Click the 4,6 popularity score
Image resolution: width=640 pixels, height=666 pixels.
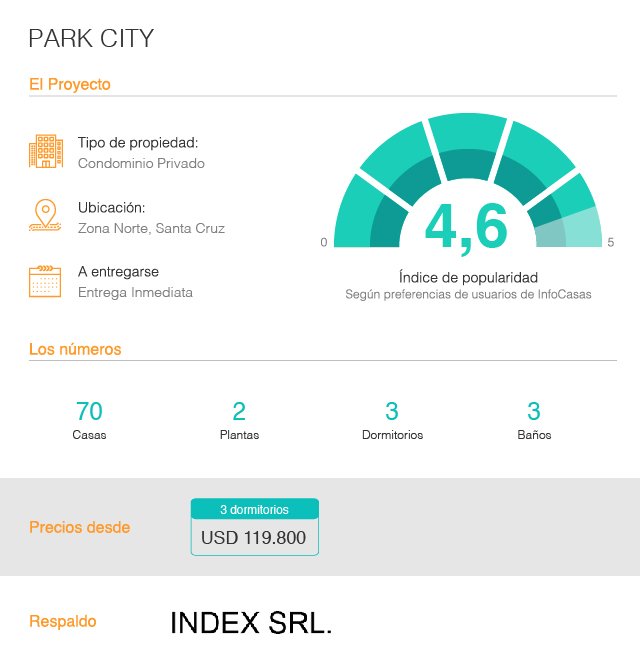pos(466,226)
